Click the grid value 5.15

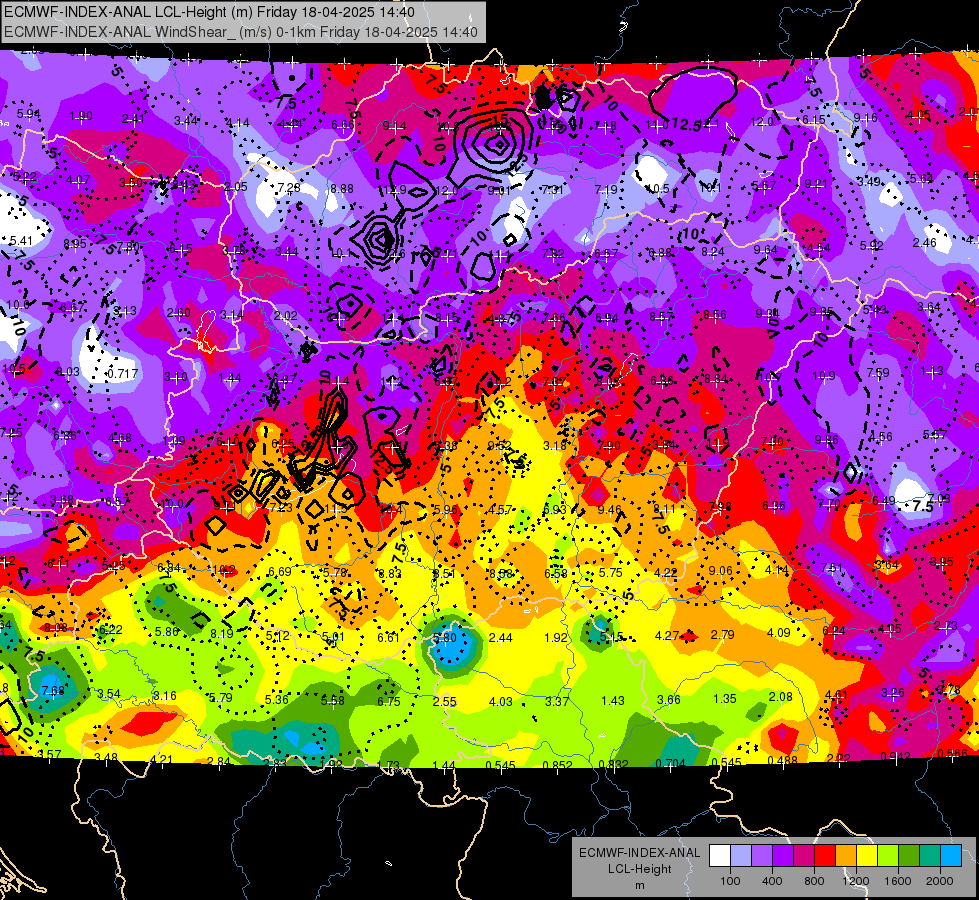point(611,638)
